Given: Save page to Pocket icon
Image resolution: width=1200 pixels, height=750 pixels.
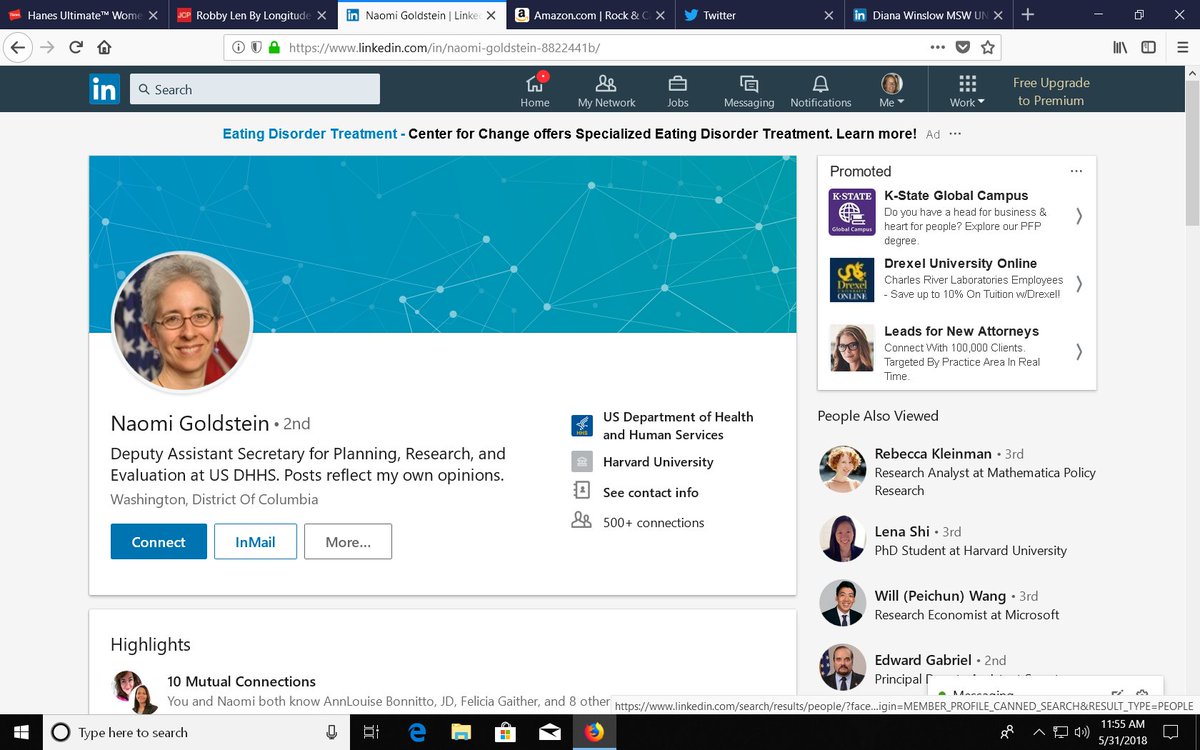Looking at the screenshot, I should point(962,47).
